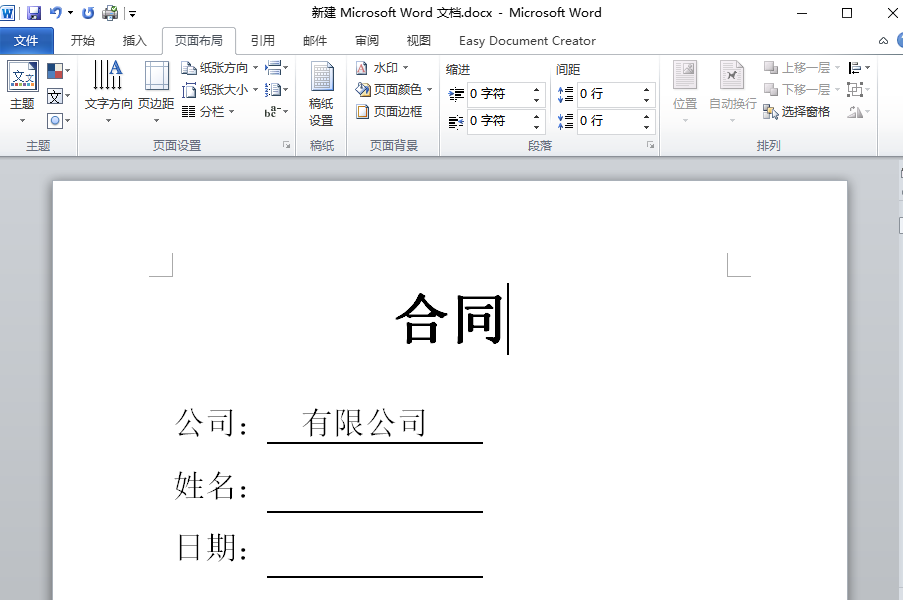Open the hyphenation dropdown icon
903x600 pixels.
276,112
